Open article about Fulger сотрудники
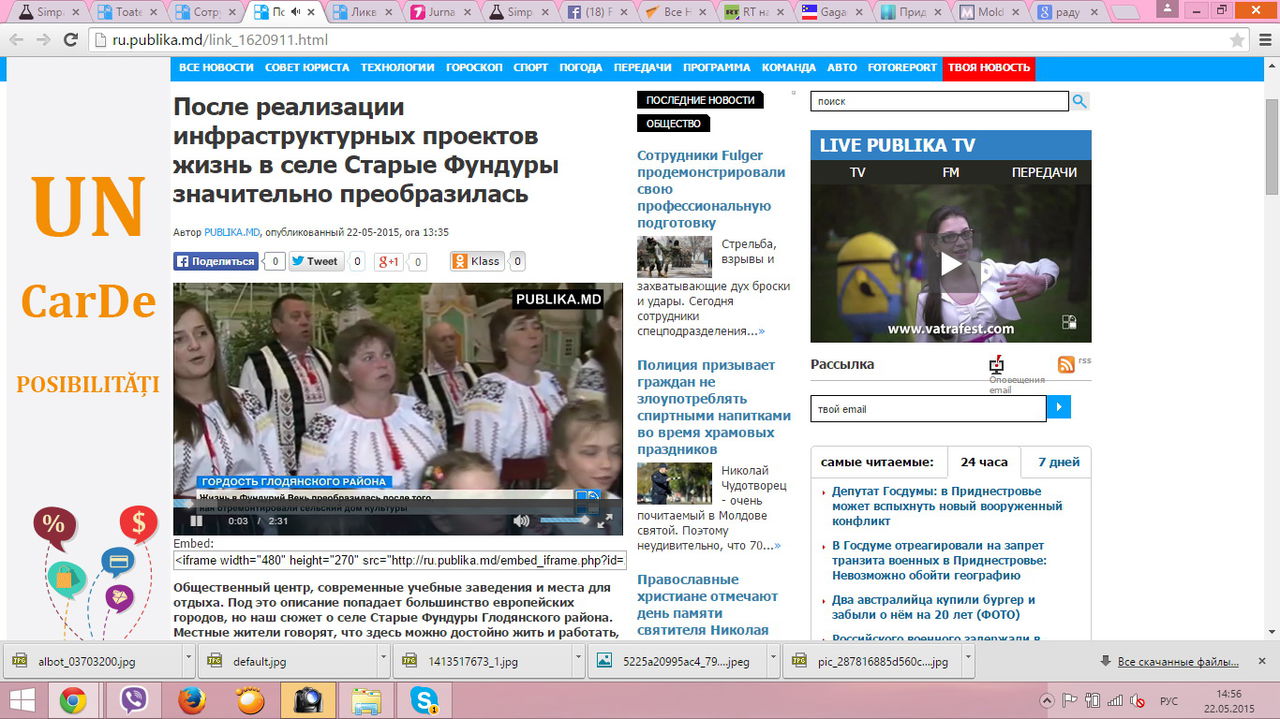This screenshot has width=1280, height=719. click(x=711, y=189)
